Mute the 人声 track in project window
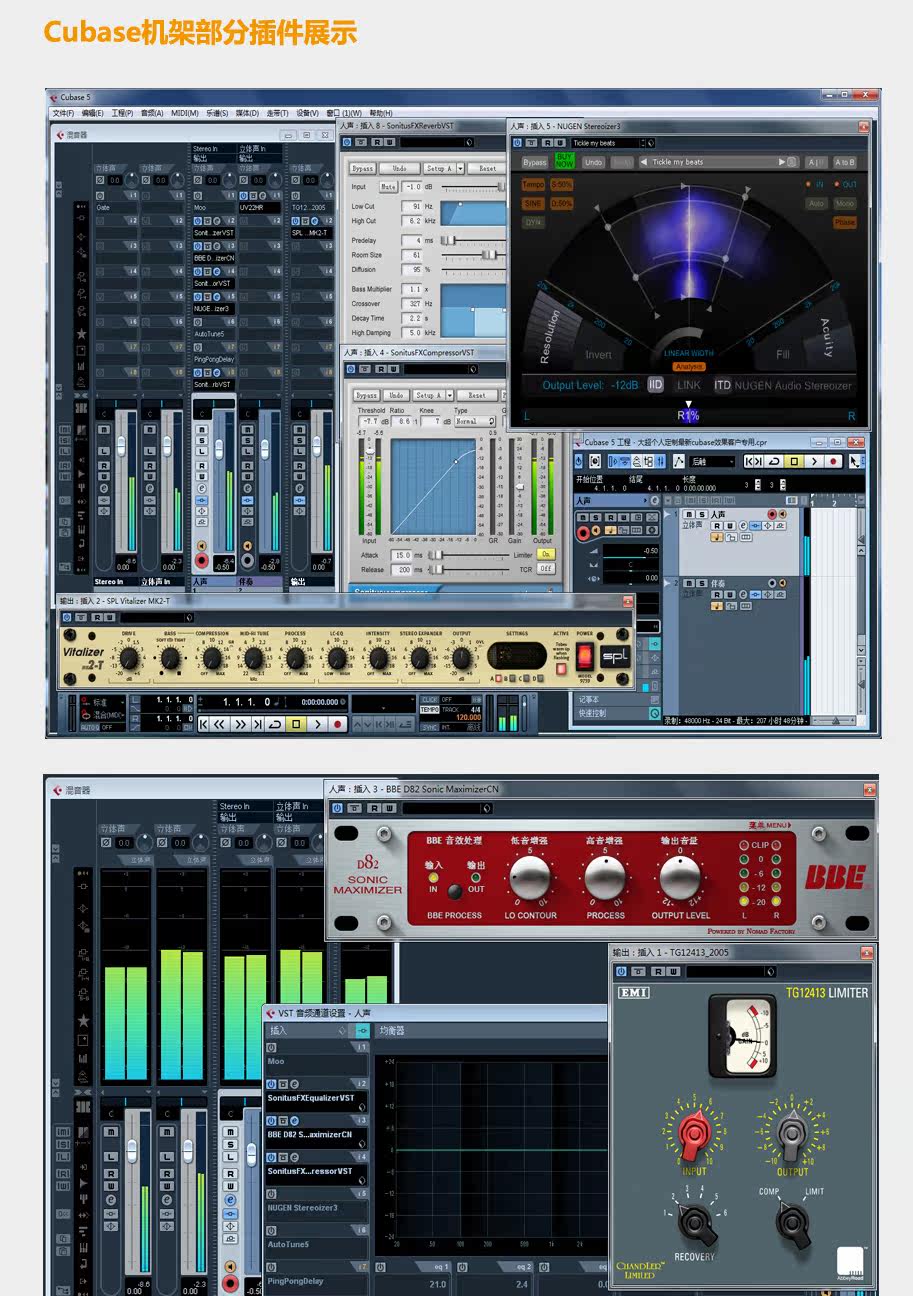The image size is (913, 1296). (x=688, y=515)
